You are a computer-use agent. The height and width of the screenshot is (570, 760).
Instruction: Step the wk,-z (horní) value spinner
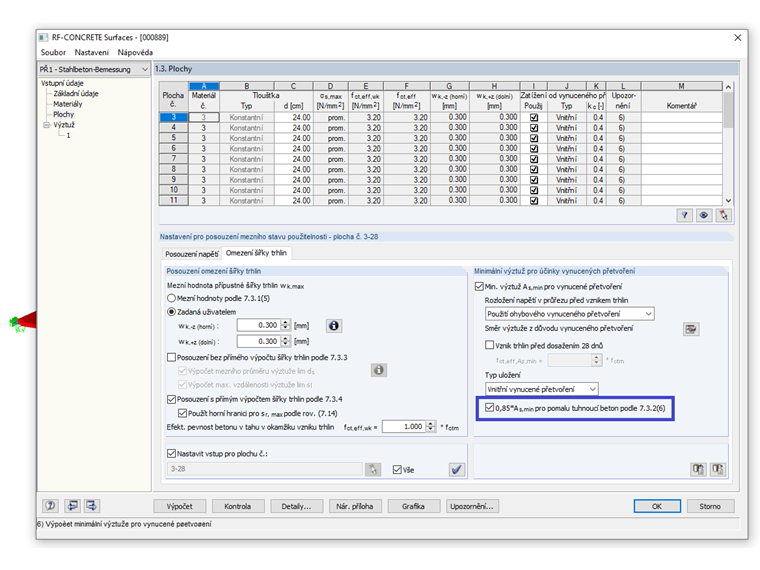tap(285, 325)
